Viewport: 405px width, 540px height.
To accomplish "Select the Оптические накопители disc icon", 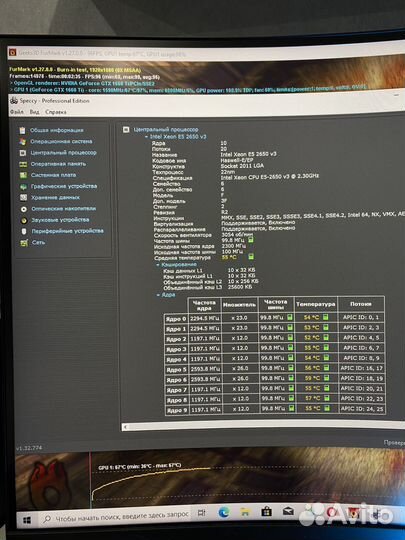I will [24, 209].
